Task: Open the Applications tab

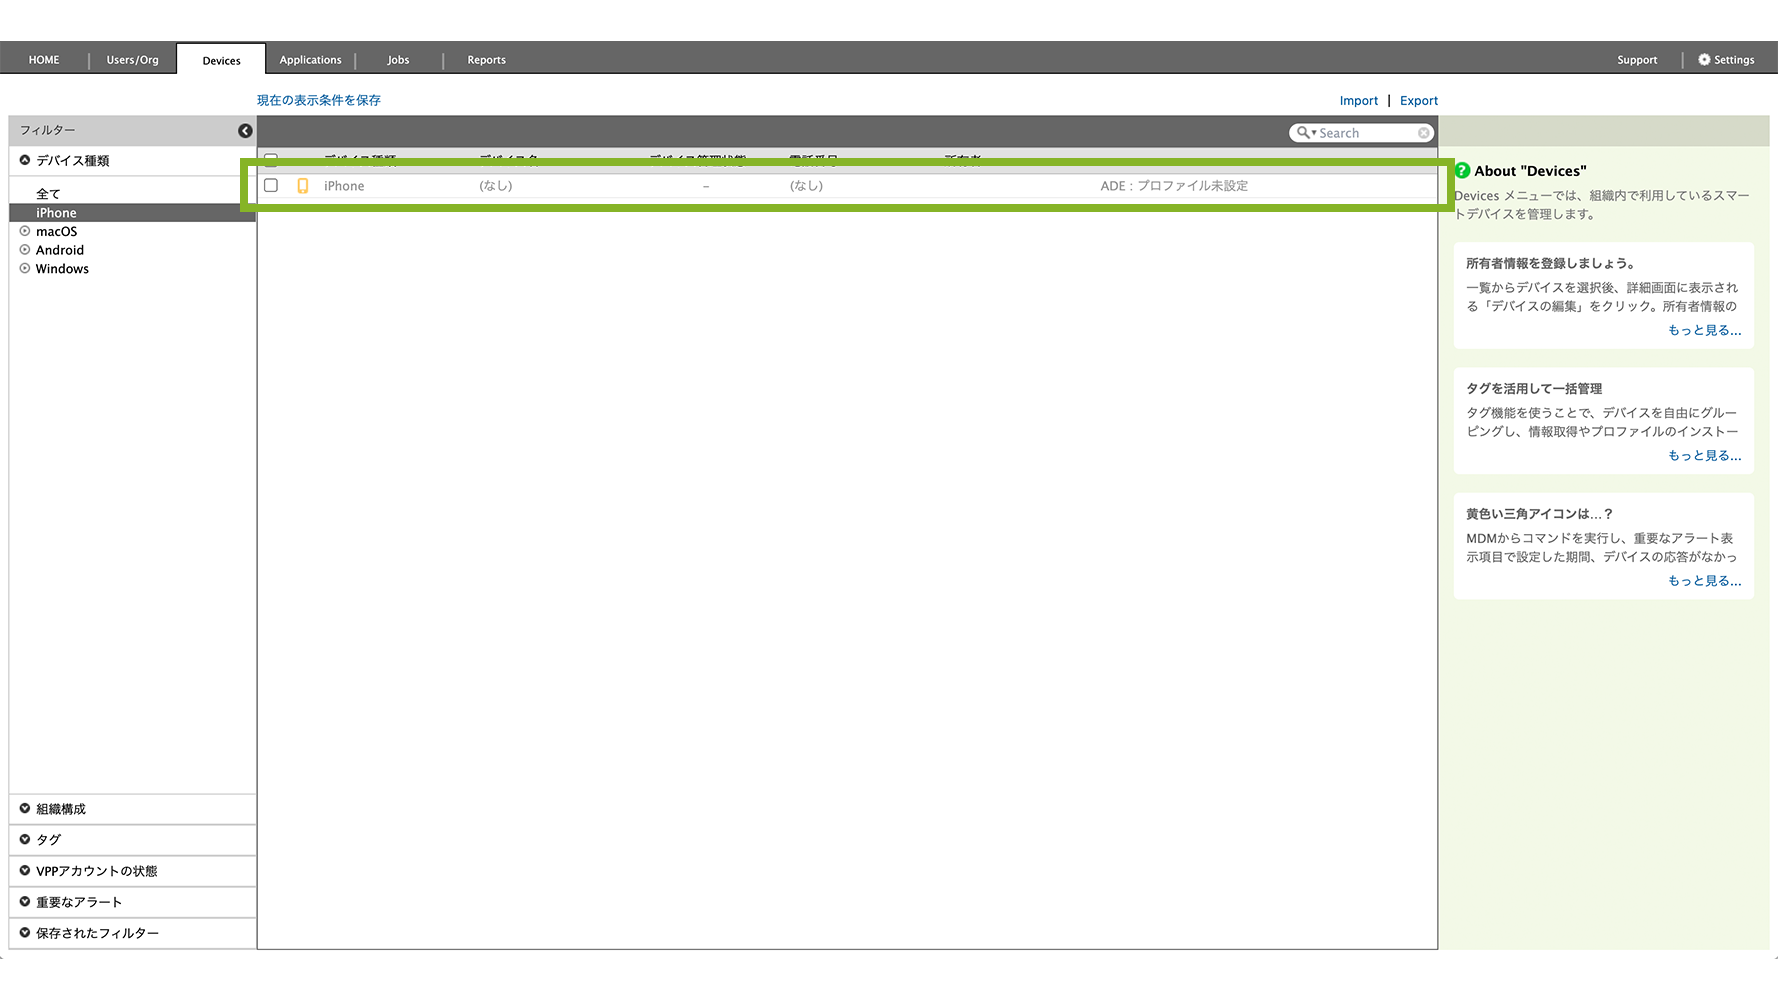Action: [x=310, y=60]
